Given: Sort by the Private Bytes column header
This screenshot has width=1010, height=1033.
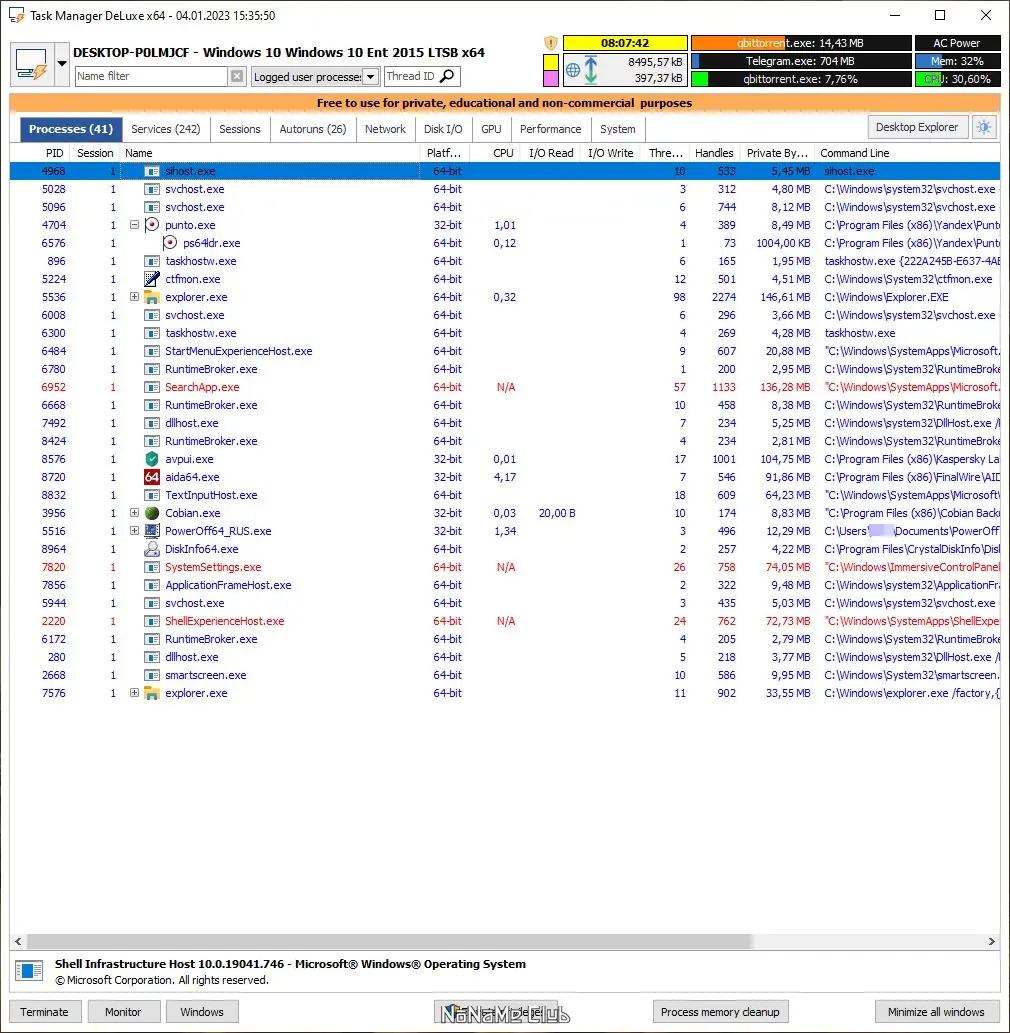Looking at the screenshot, I should [x=777, y=153].
